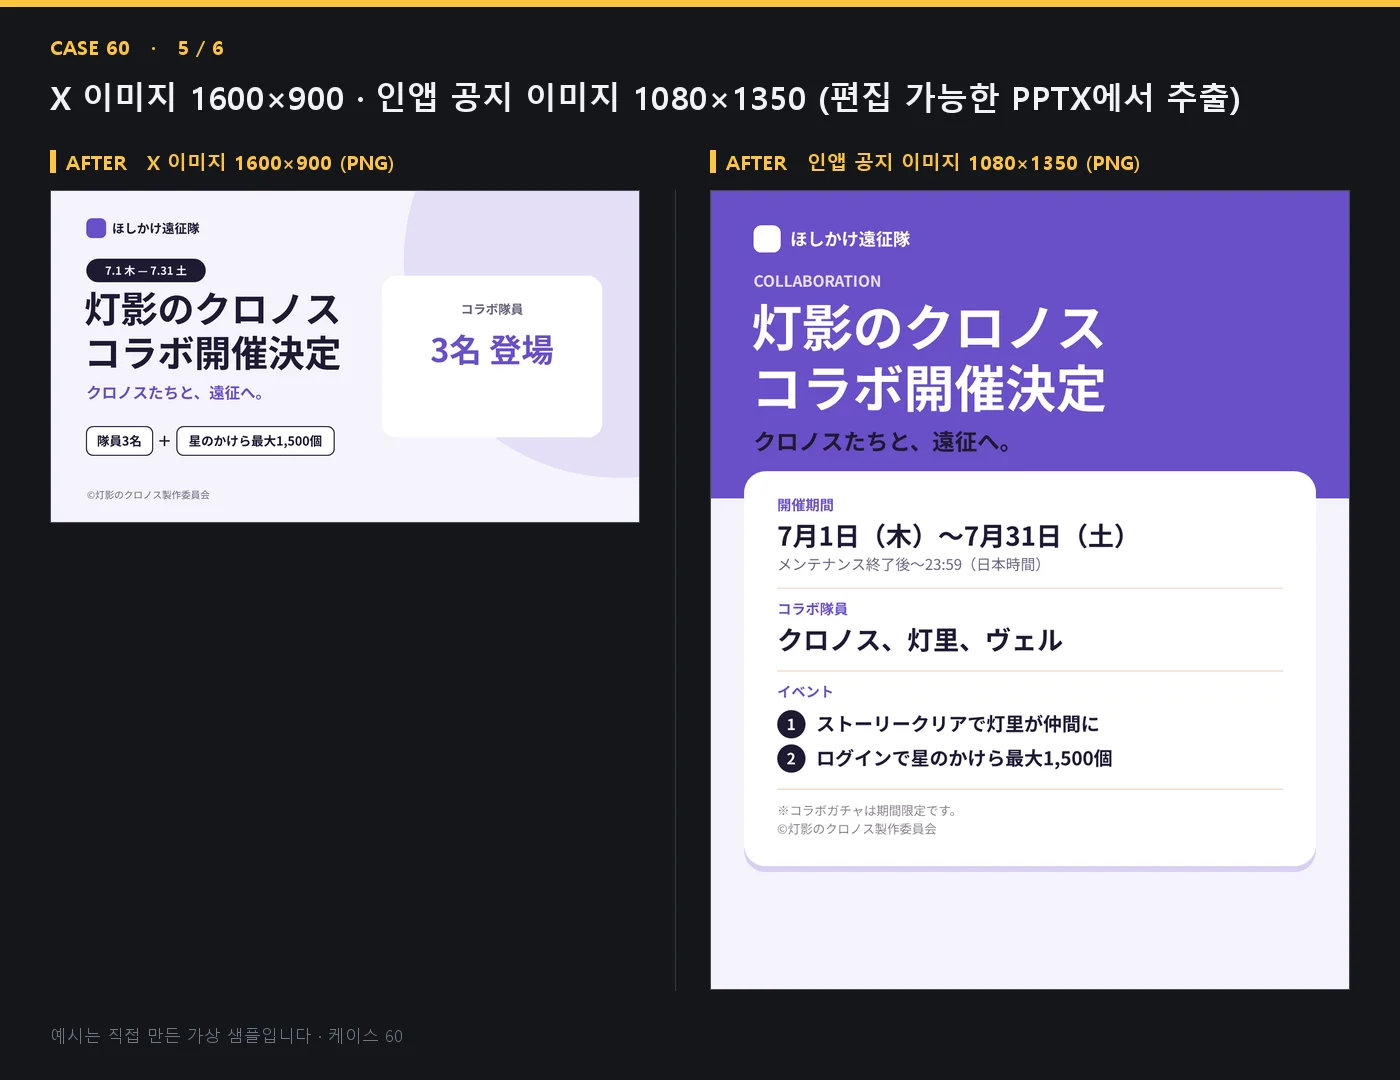Click the dark 'クロノスたちと、遠征へ。' tagline in the in-app image

click(x=882, y=442)
